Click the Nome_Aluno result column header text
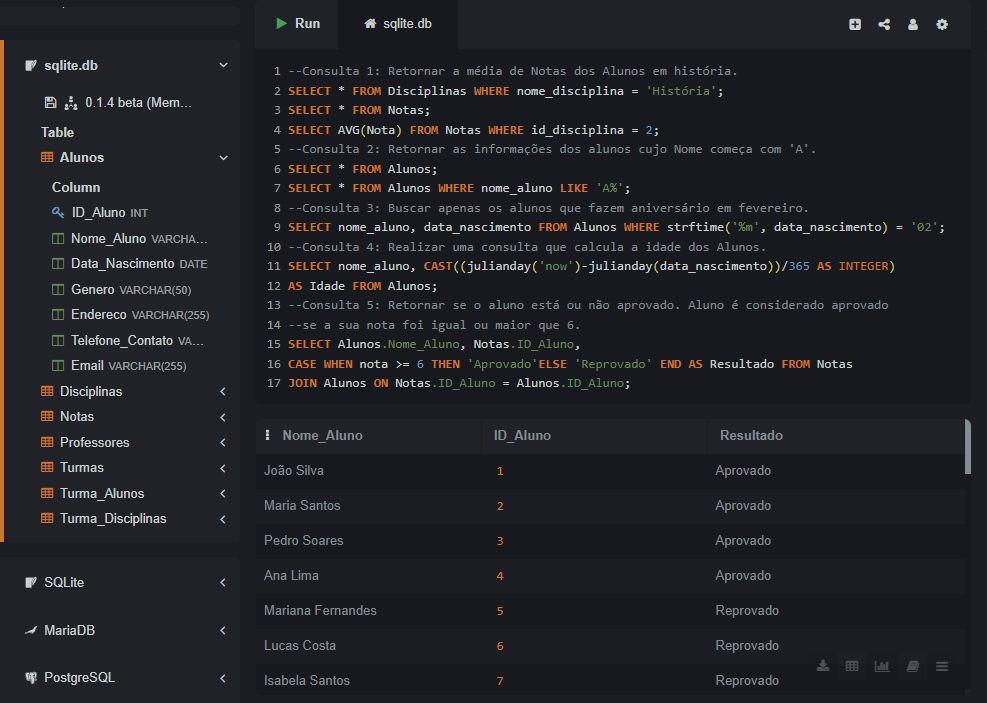The image size is (987, 703). [322, 436]
